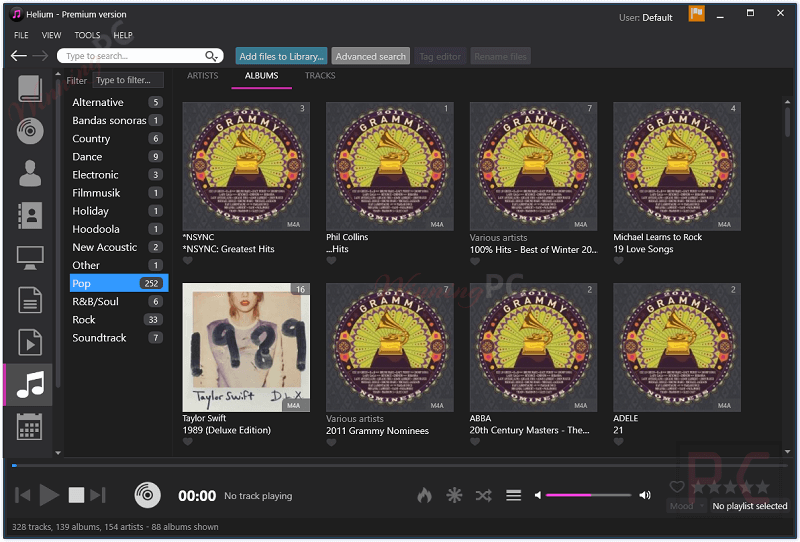
Task: Select the Dance genre
Action: [118, 157]
